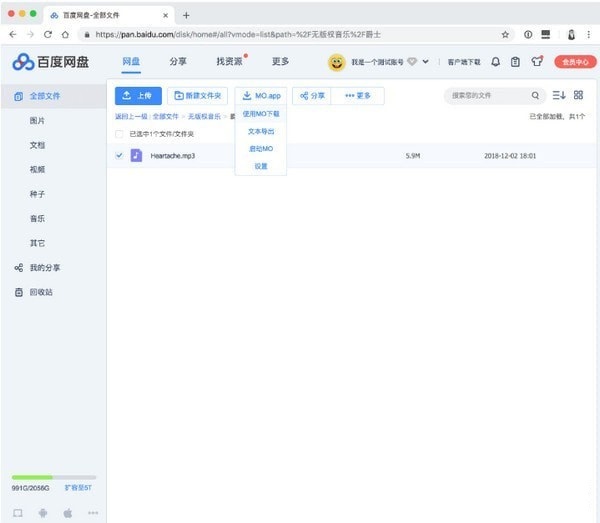
Task: Close the 百度网盘-全部文件 tab
Action: point(165,15)
